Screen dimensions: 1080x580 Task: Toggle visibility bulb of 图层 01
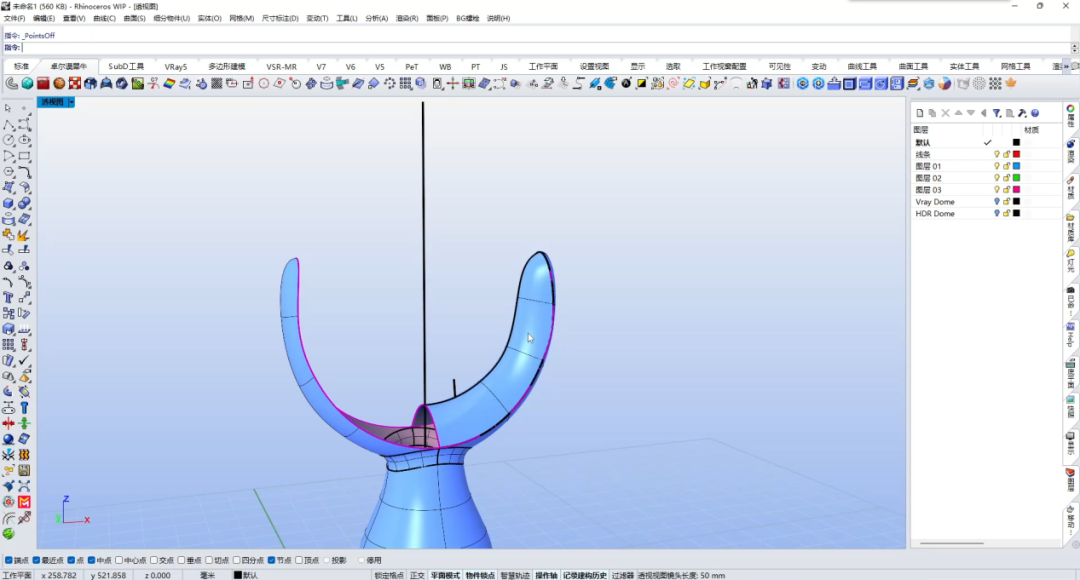(997, 166)
